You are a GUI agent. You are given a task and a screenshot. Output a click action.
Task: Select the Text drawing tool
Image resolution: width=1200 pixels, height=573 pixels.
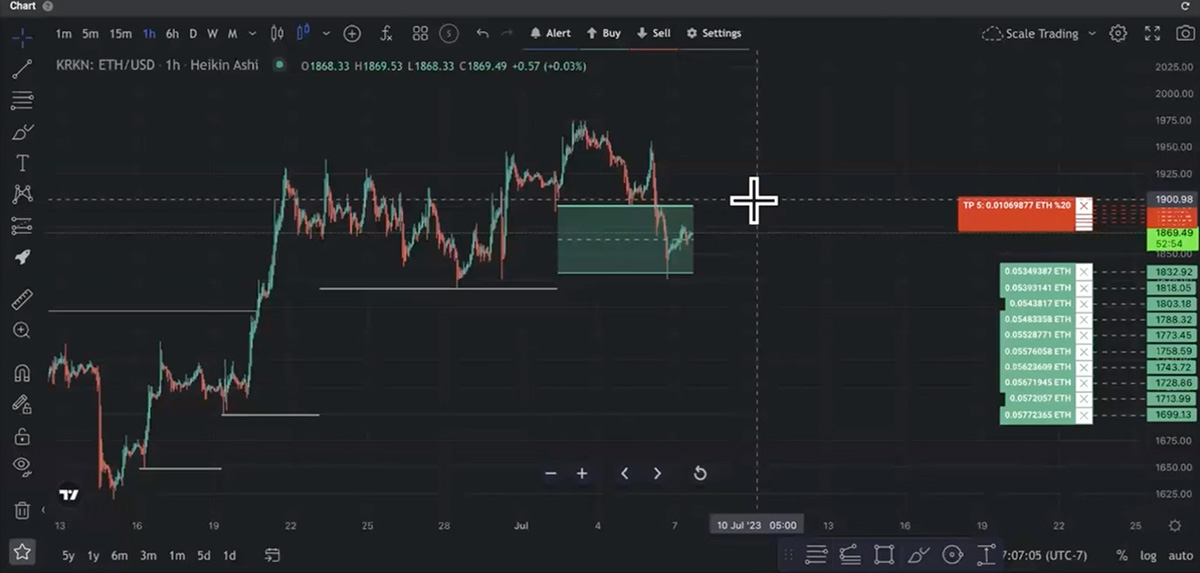(21, 163)
